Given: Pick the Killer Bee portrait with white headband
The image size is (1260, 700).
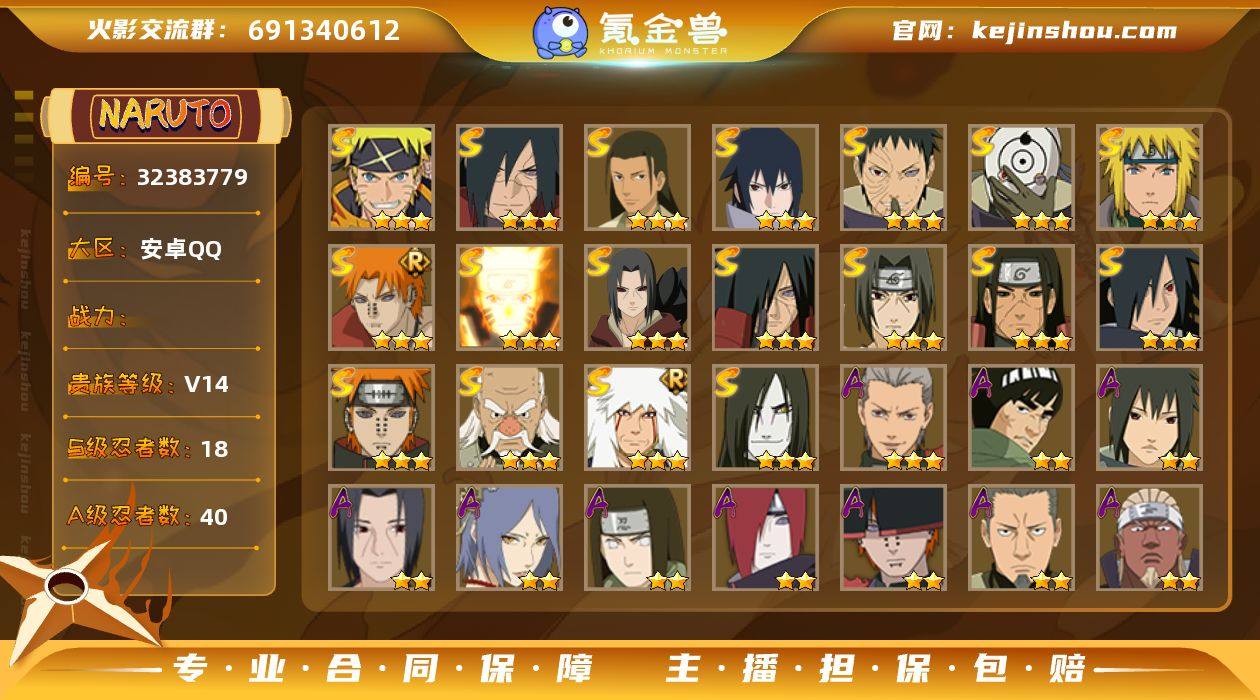Looking at the screenshot, I should 1149,538.
